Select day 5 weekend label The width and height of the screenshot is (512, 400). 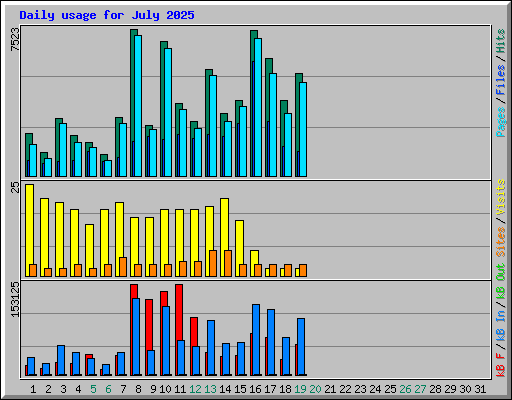93,389
